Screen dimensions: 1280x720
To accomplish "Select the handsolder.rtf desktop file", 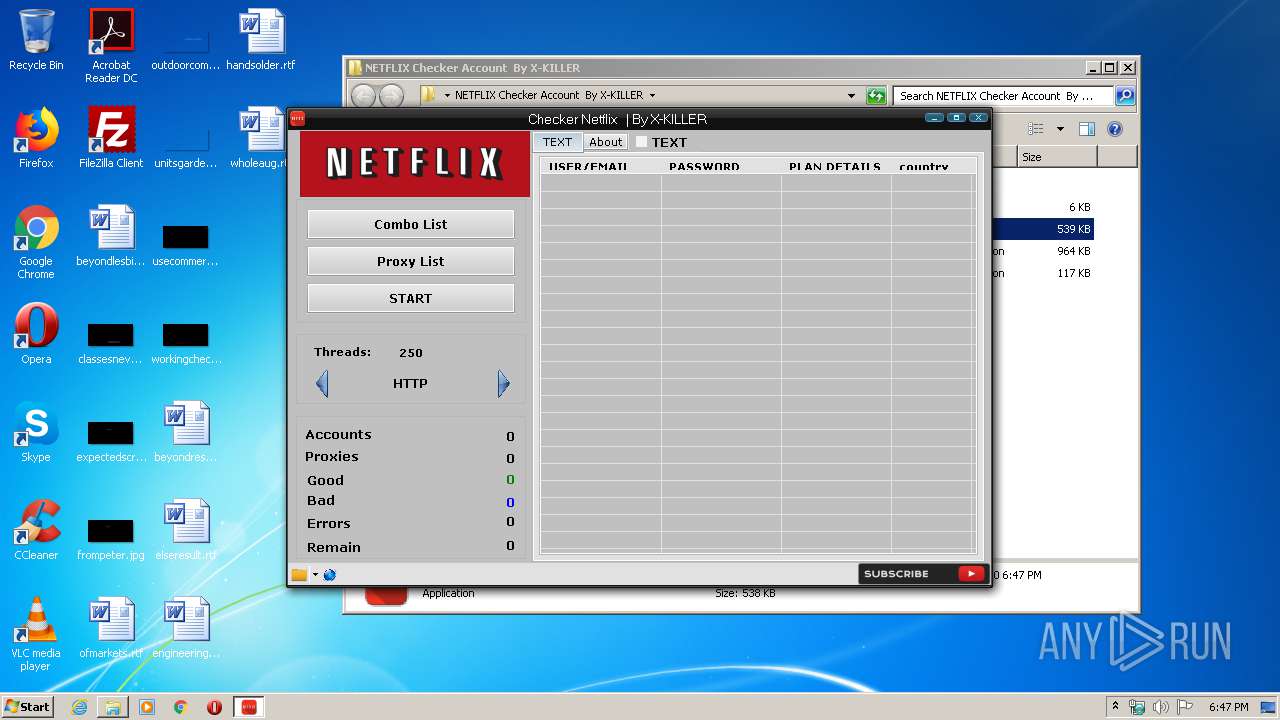I will point(261,41).
